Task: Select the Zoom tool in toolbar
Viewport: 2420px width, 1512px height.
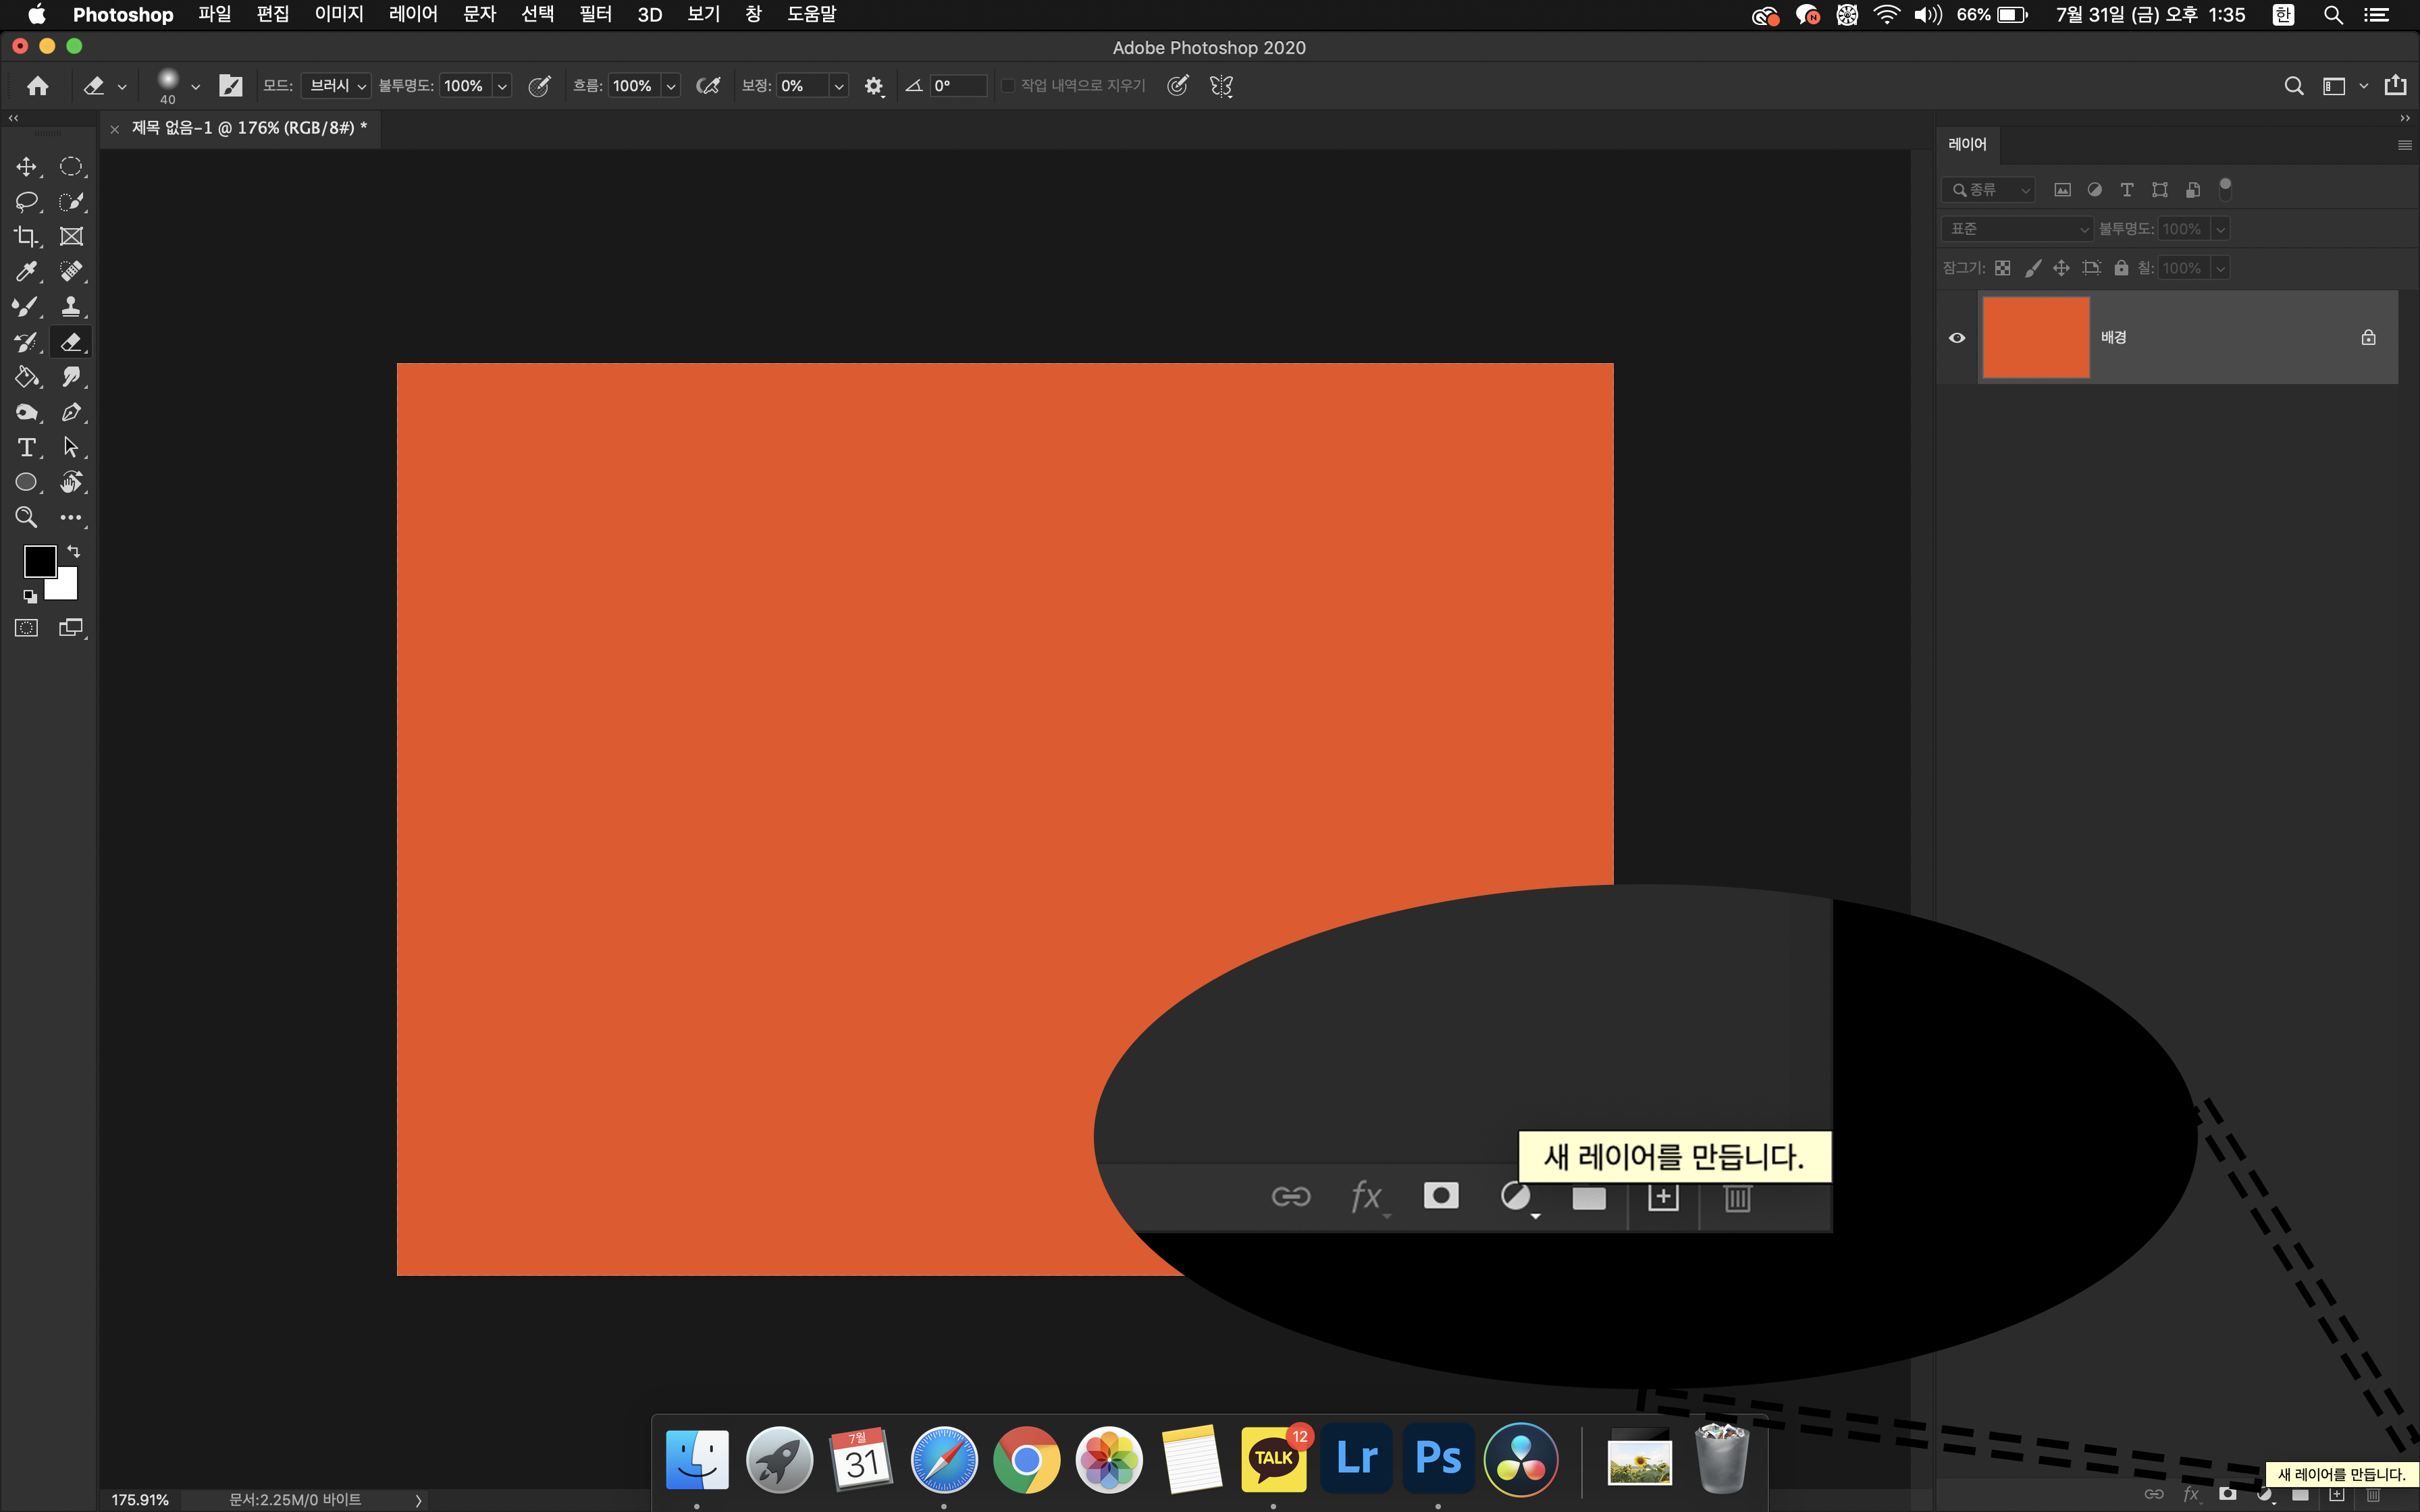Action: [x=26, y=517]
